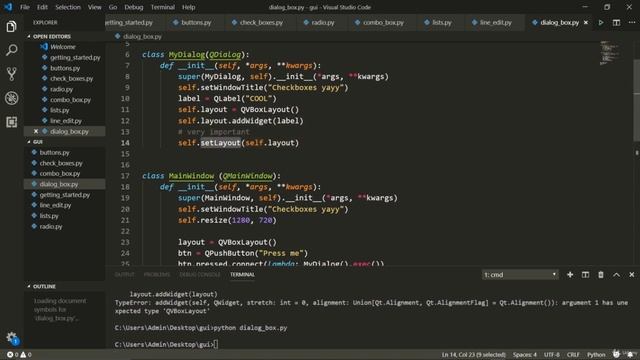The width and height of the screenshot is (640, 360).
Task: Open combo_box.py in the GUI folder
Action: click(60, 173)
